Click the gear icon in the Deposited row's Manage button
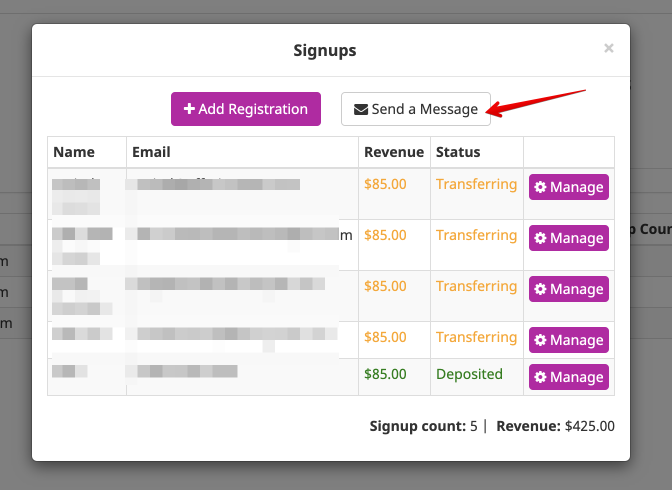This screenshot has width=672, height=490. click(540, 377)
